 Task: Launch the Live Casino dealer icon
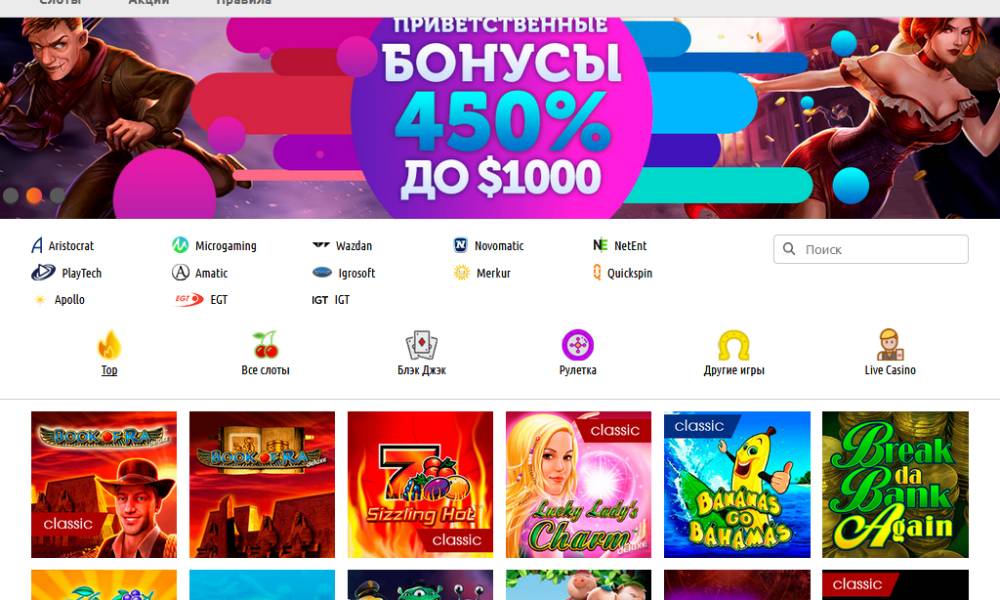890,345
